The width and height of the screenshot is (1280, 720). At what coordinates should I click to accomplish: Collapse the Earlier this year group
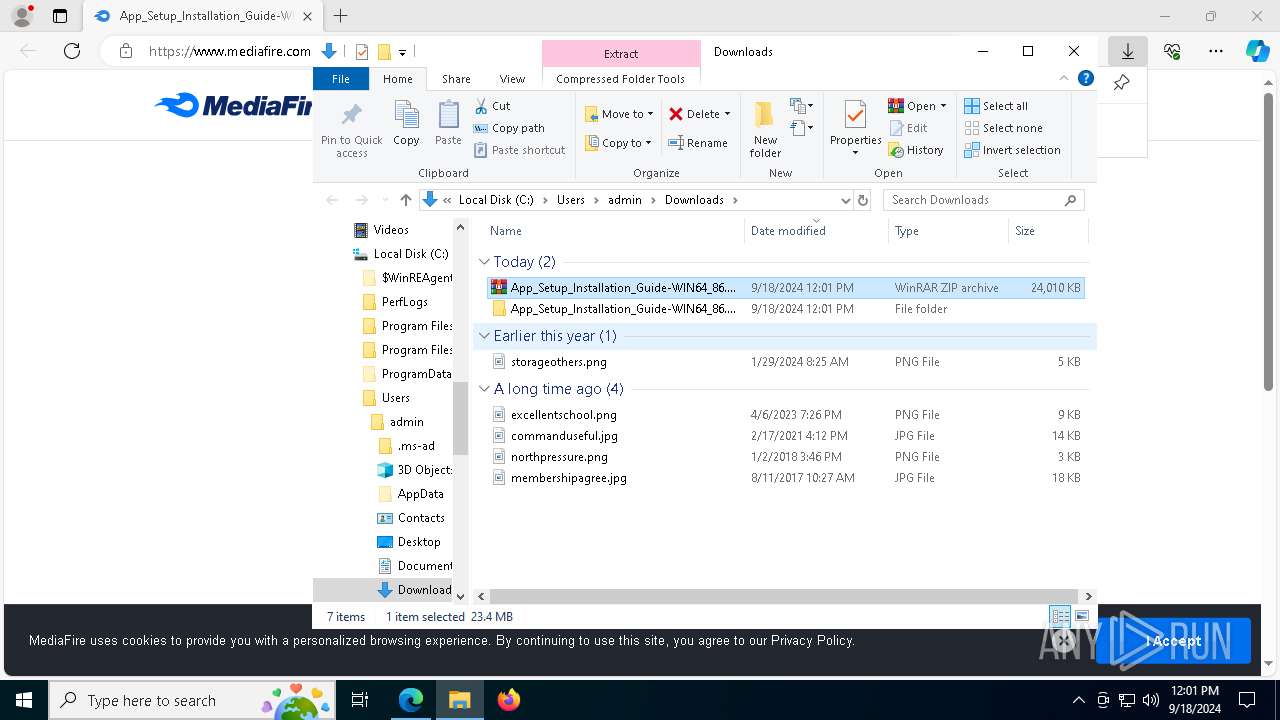click(485, 336)
